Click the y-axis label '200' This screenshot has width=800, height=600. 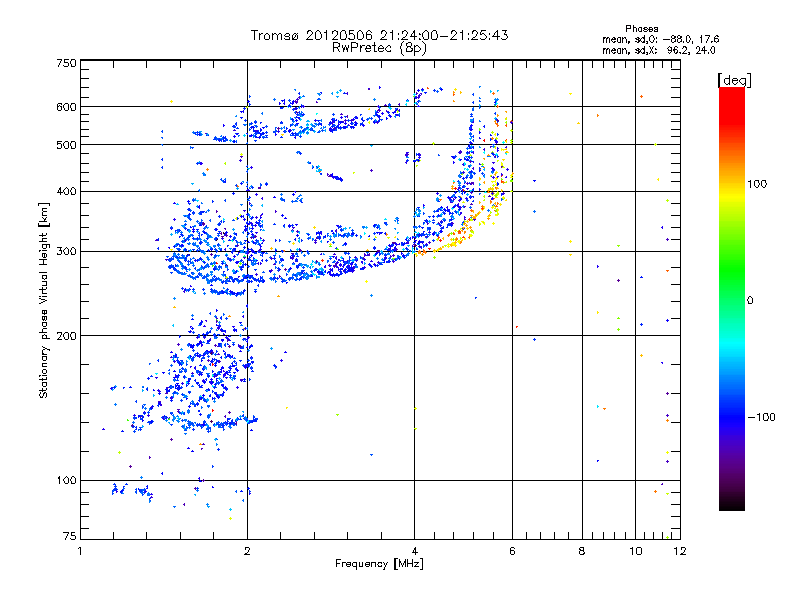tap(66, 336)
